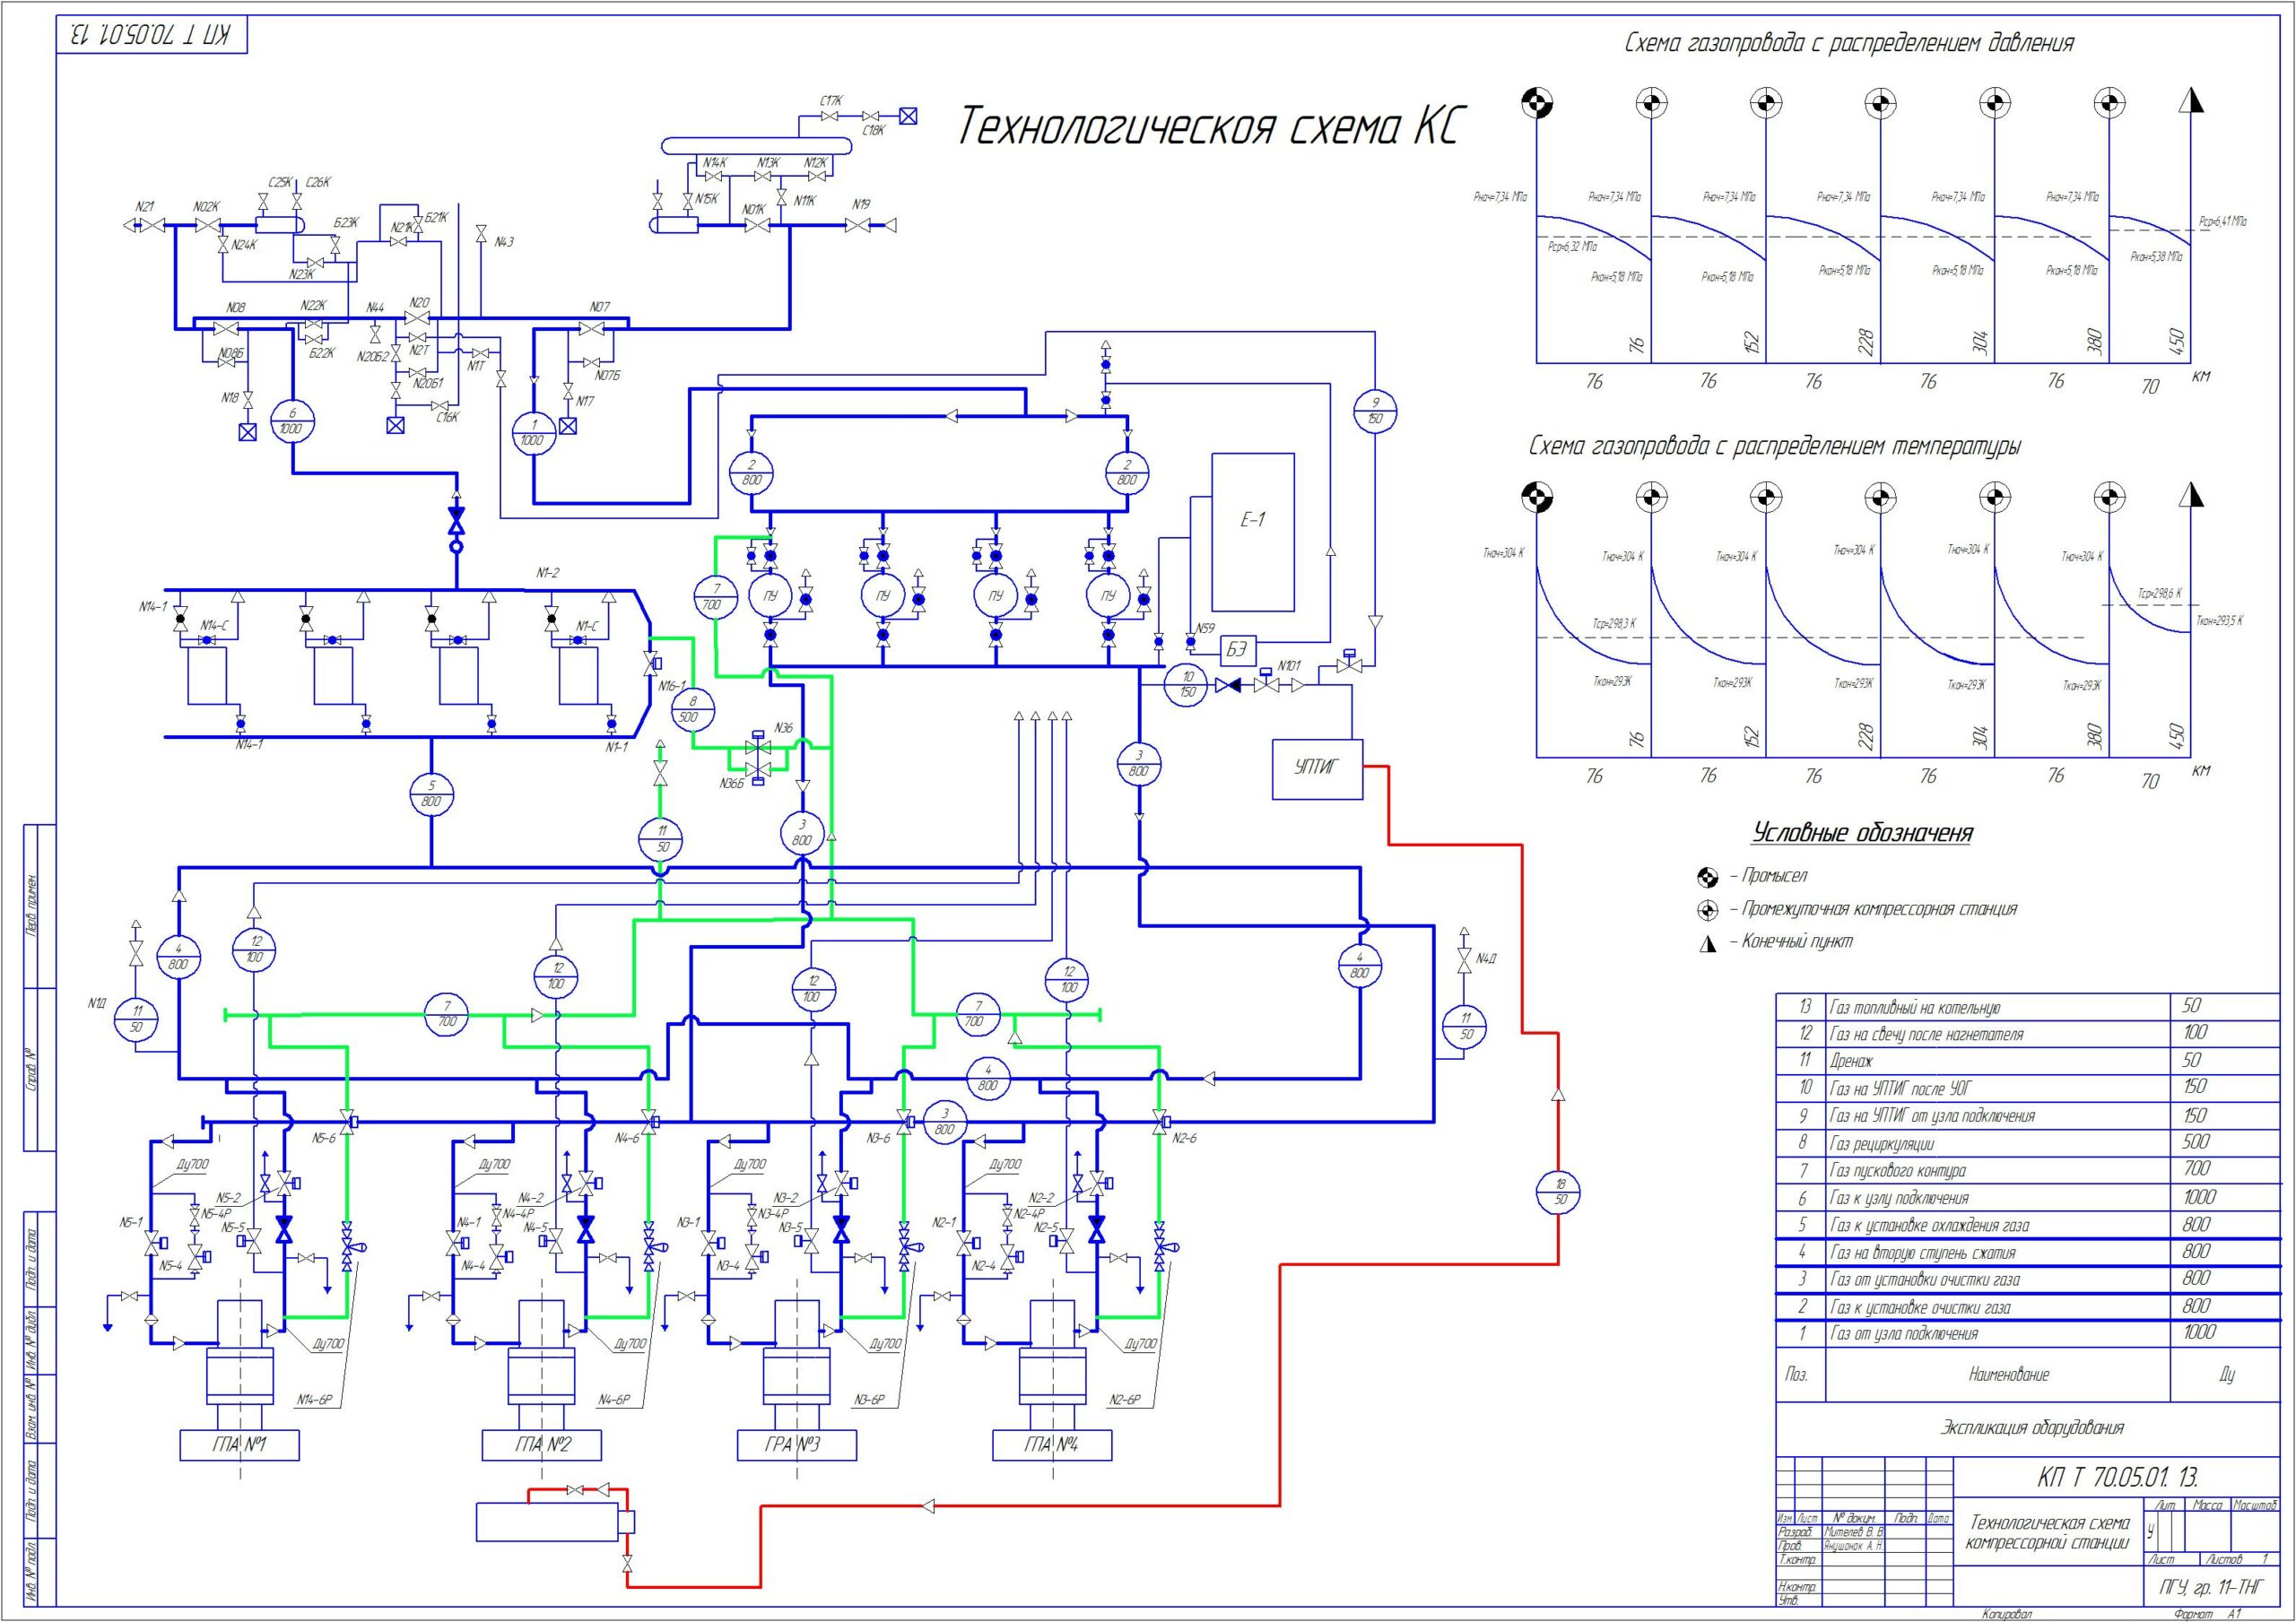Click the "Экспликация оборудования" caption

[2032, 1427]
